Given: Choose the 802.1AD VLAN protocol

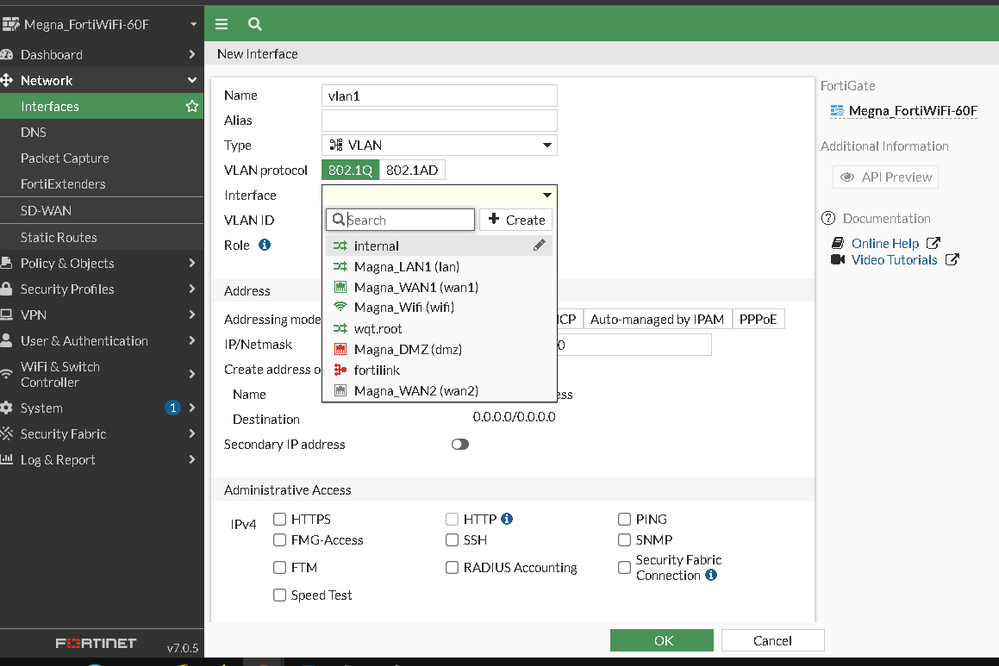Looking at the screenshot, I should (x=412, y=170).
